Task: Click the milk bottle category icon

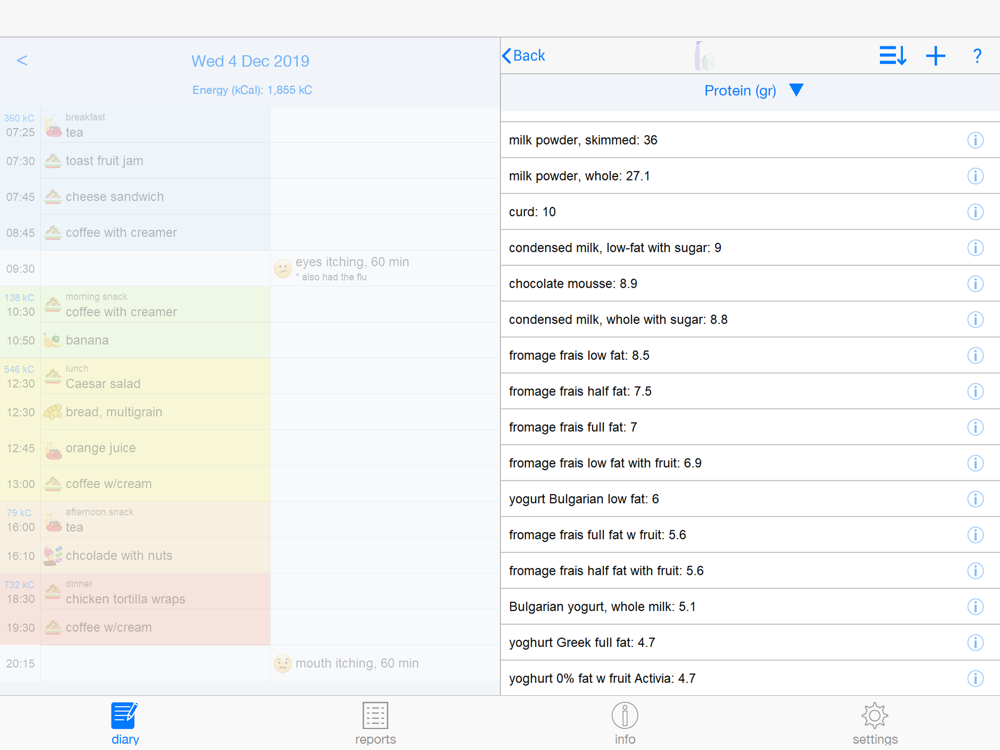Action: [x=703, y=55]
